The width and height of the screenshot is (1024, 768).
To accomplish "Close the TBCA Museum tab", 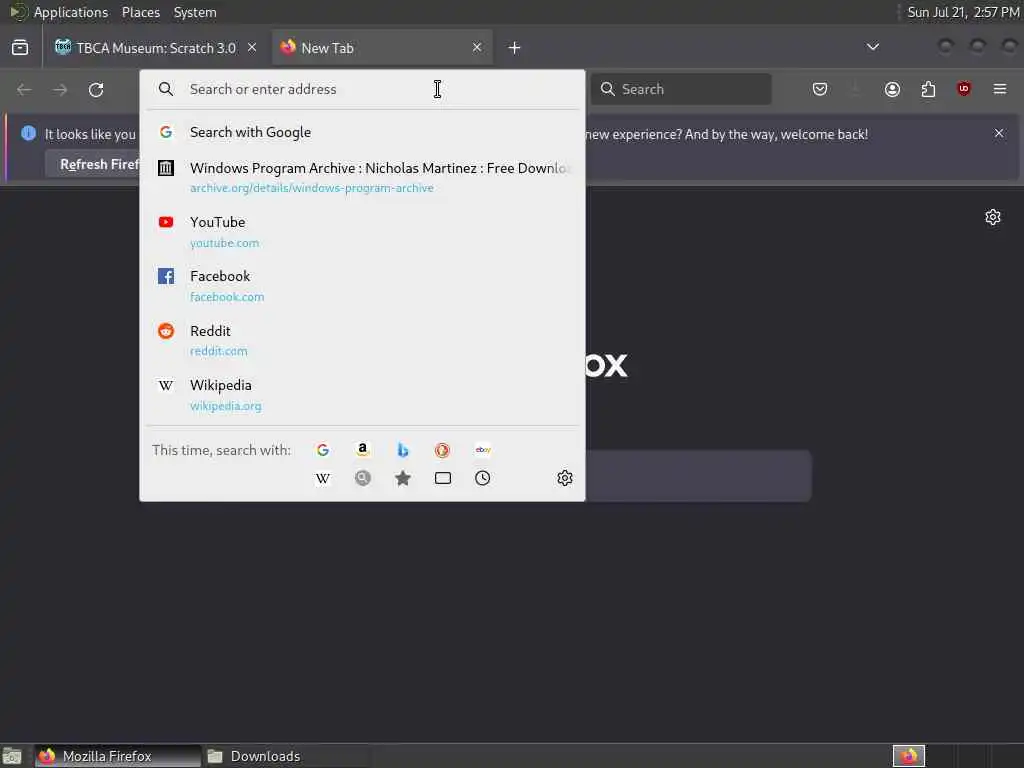I will coord(252,48).
